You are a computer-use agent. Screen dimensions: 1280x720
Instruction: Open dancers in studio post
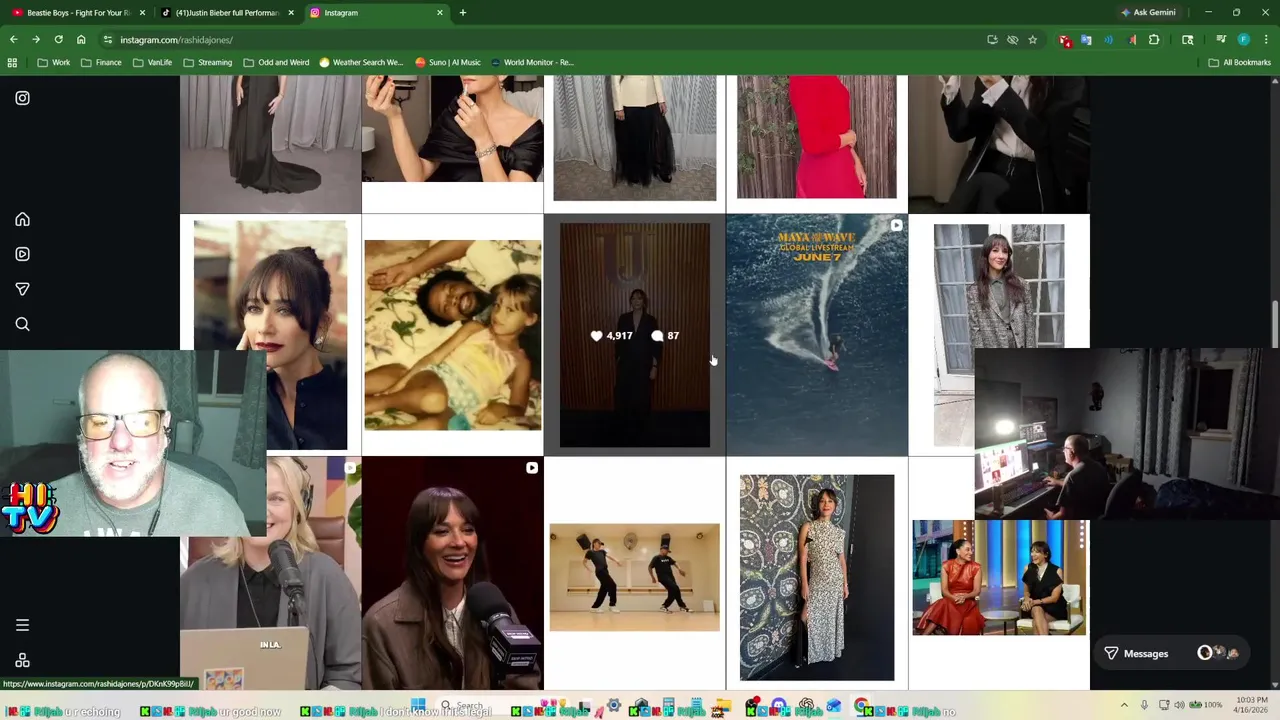click(x=635, y=574)
